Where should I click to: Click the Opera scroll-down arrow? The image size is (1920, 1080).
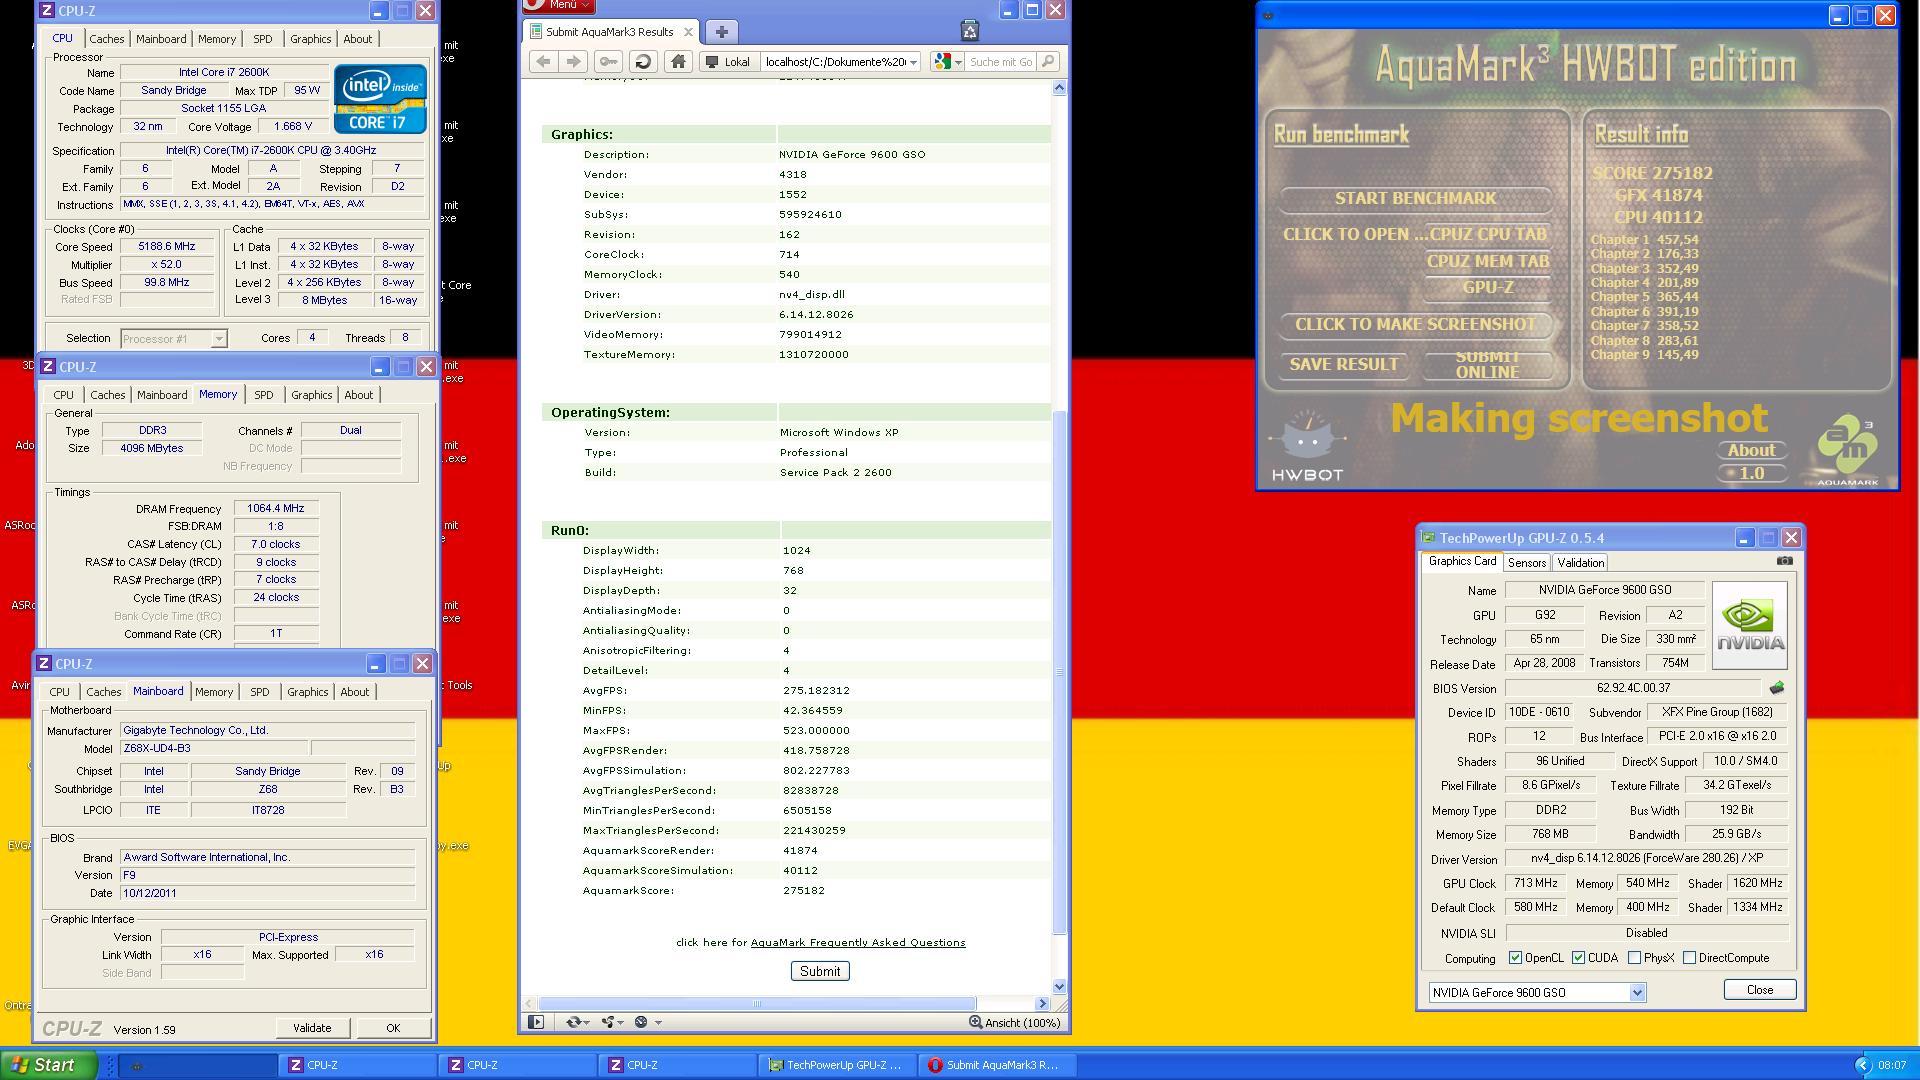(x=1059, y=987)
